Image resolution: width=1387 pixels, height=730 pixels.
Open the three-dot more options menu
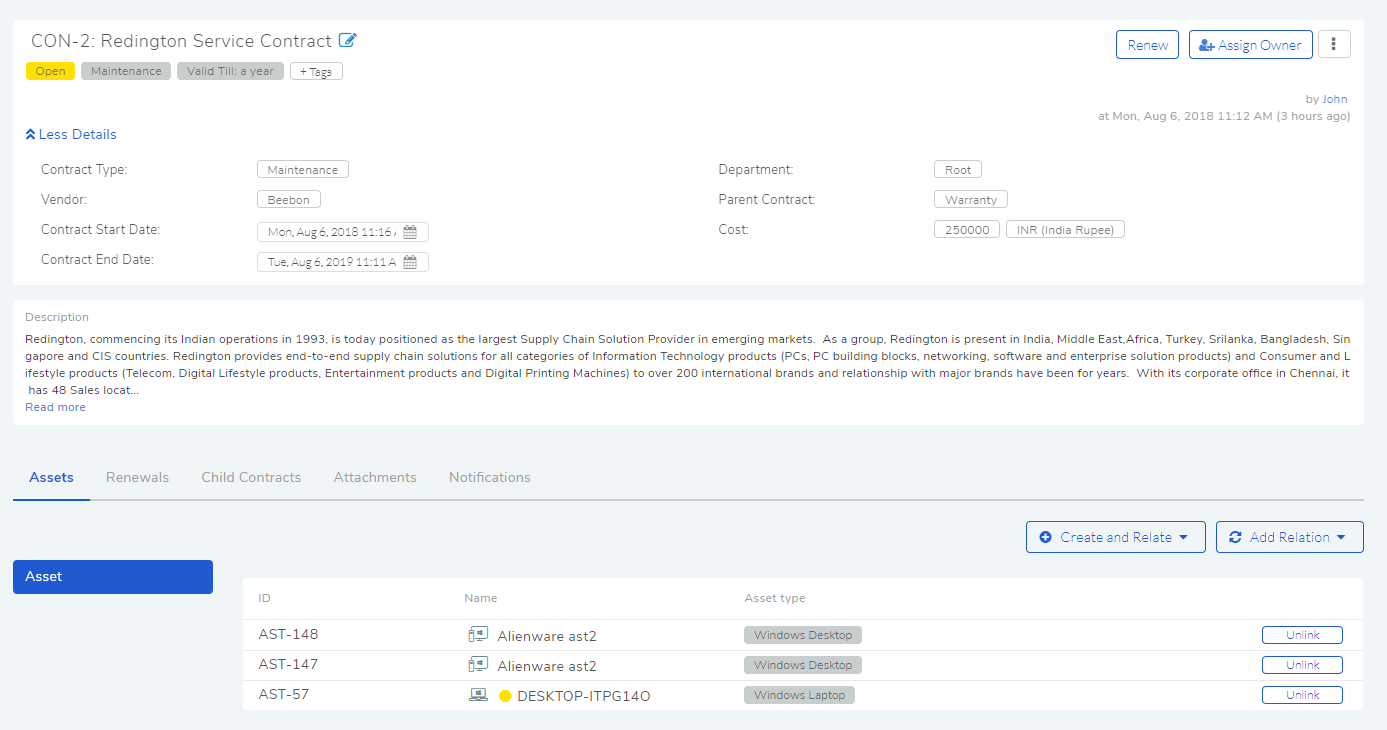(x=1334, y=45)
